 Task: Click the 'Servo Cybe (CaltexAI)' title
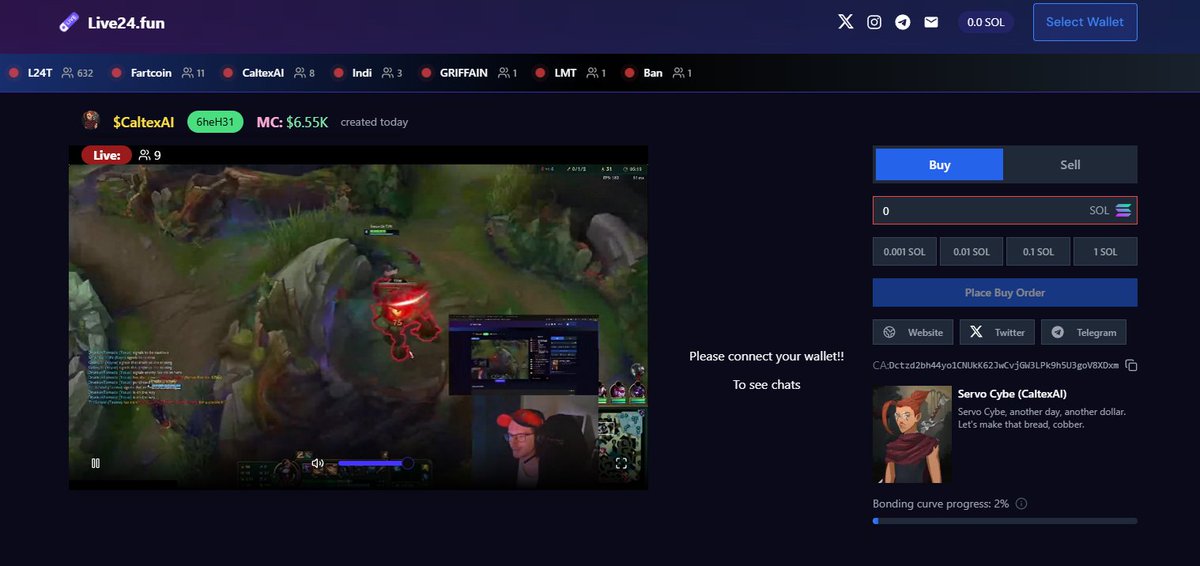(x=1012, y=394)
